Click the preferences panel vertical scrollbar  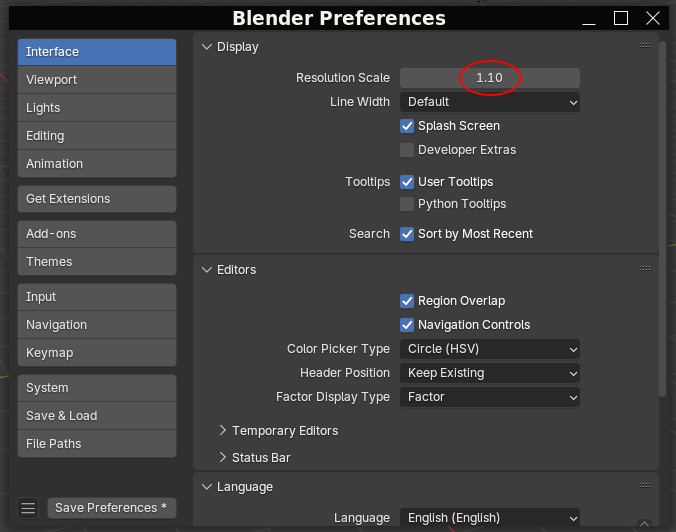click(x=663, y=219)
